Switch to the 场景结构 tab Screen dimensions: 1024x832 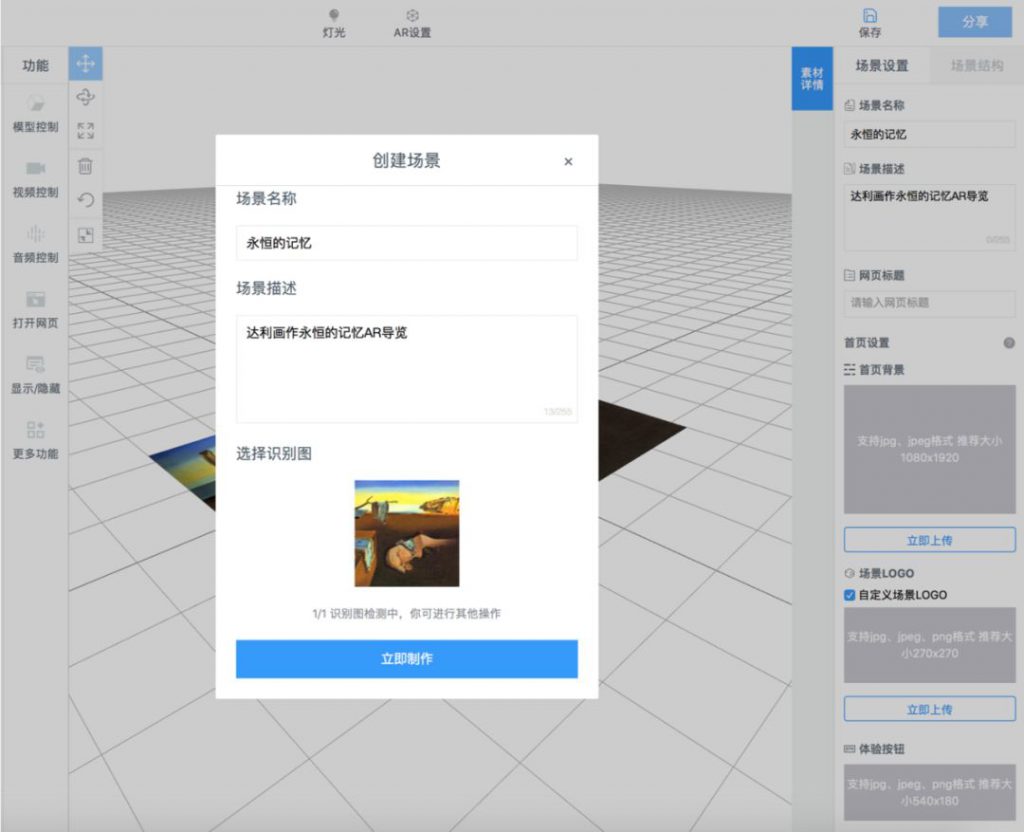[976, 65]
